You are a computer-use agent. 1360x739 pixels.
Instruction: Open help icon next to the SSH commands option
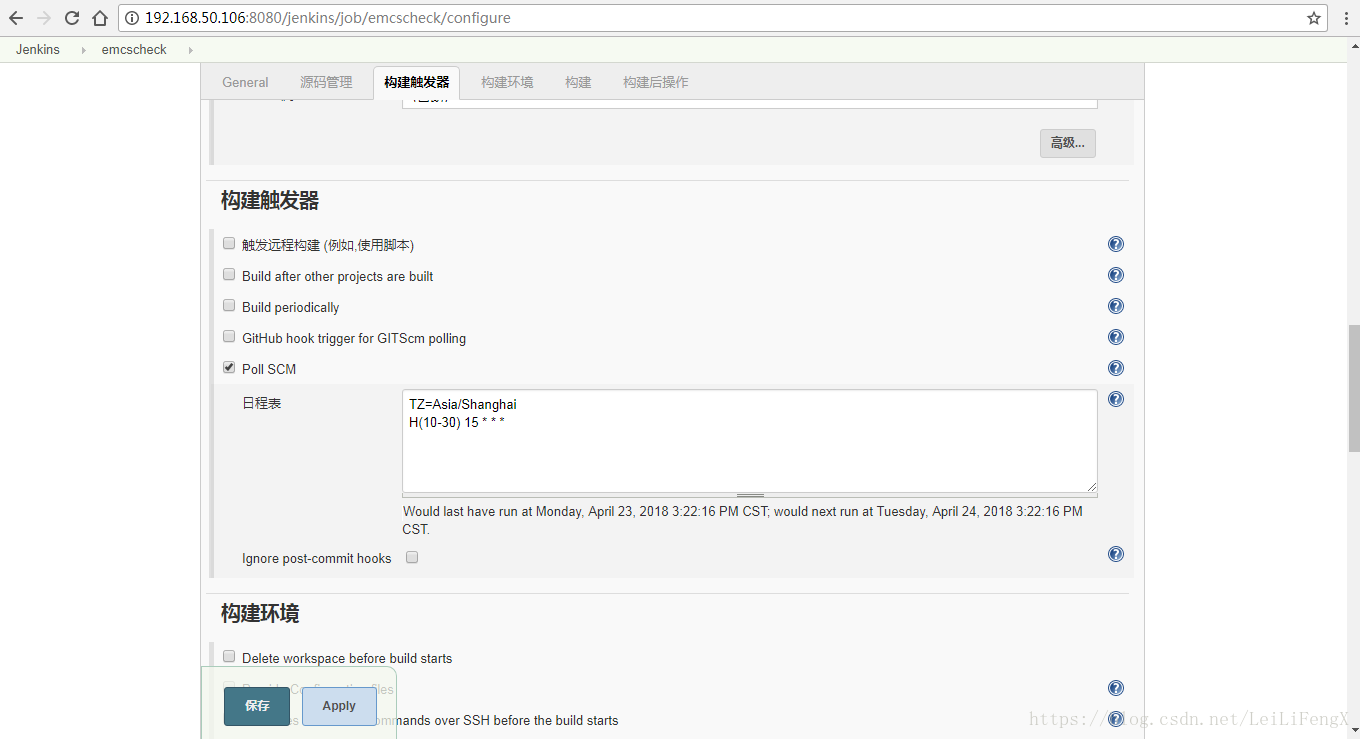[x=1116, y=719]
